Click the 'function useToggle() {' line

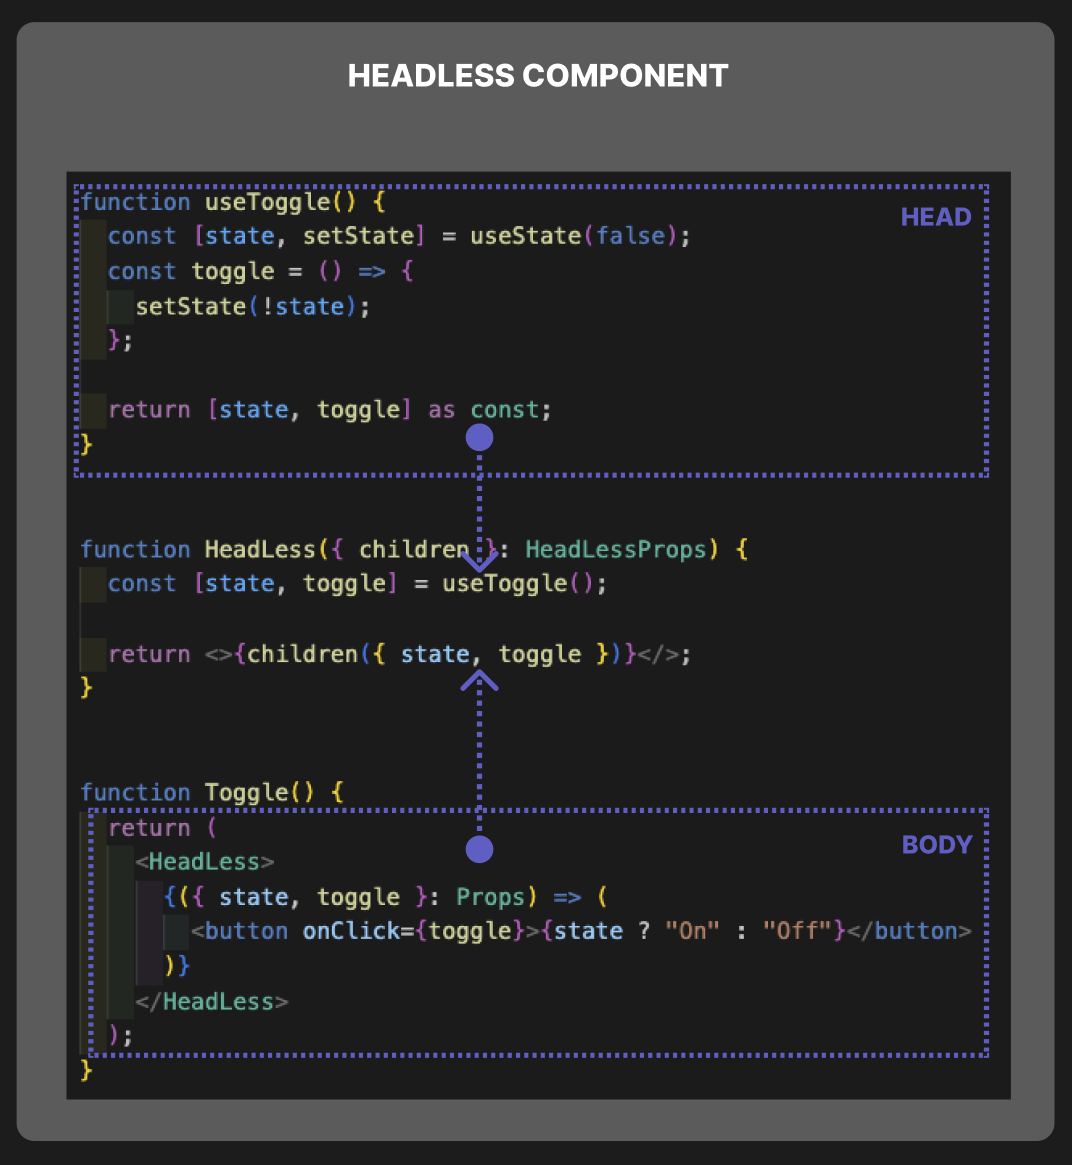(x=233, y=202)
